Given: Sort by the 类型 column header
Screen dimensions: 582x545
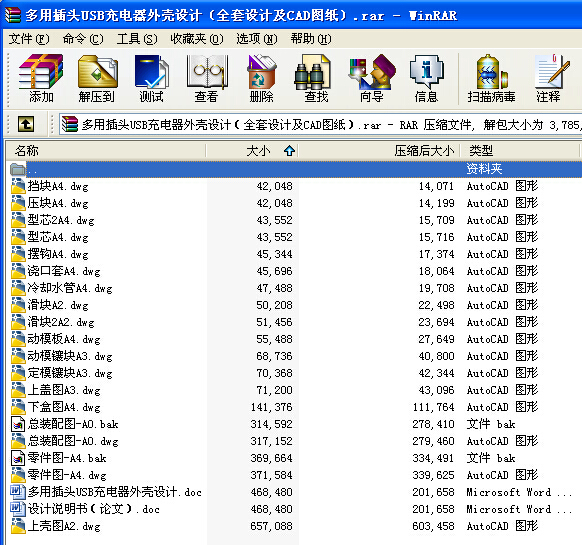Looking at the screenshot, I should click(x=520, y=151).
